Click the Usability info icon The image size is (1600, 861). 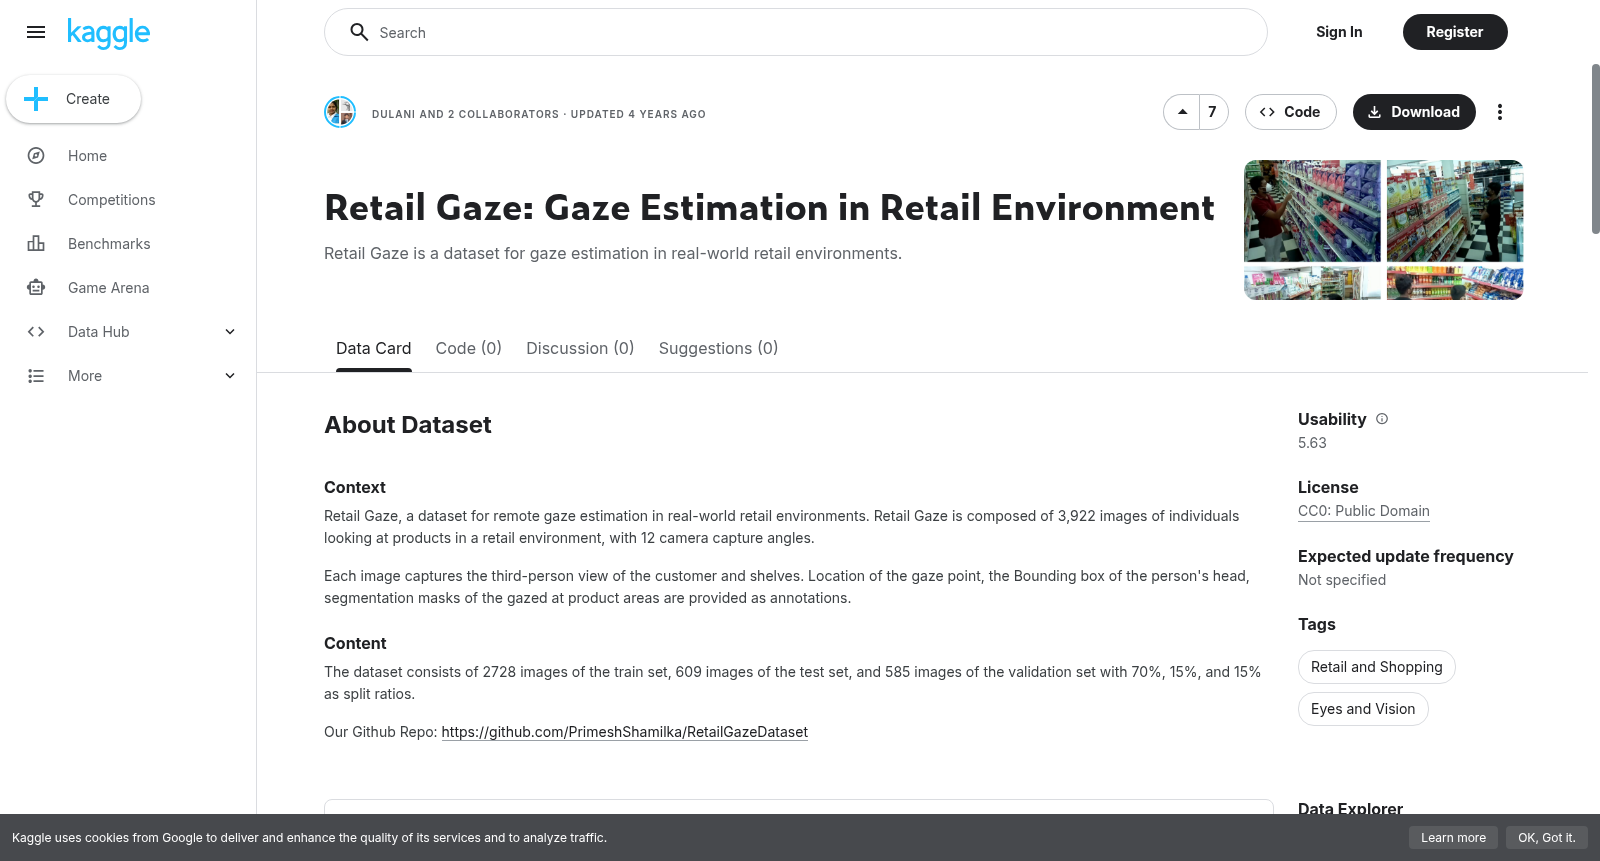click(1382, 419)
